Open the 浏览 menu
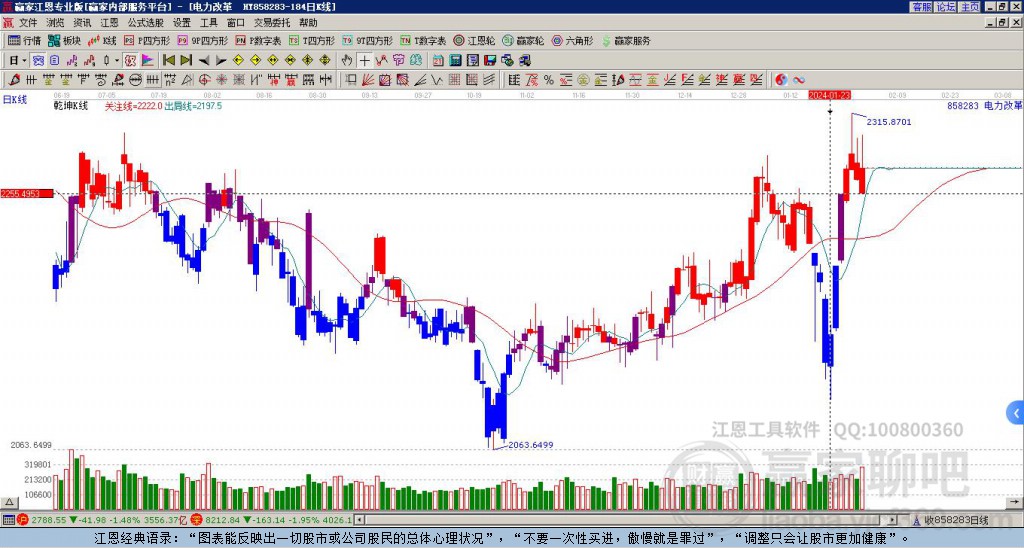 coord(56,23)
